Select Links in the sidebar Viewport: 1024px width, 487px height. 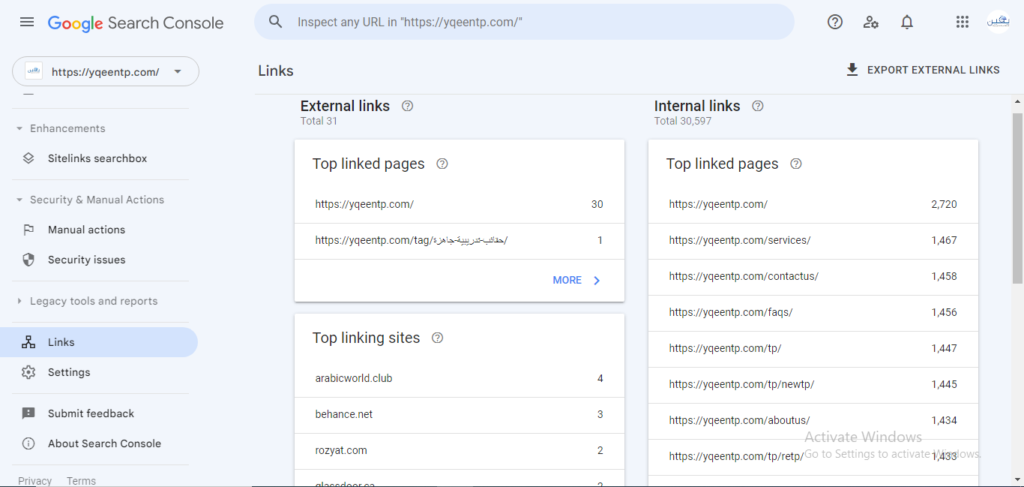click(99, 342)
